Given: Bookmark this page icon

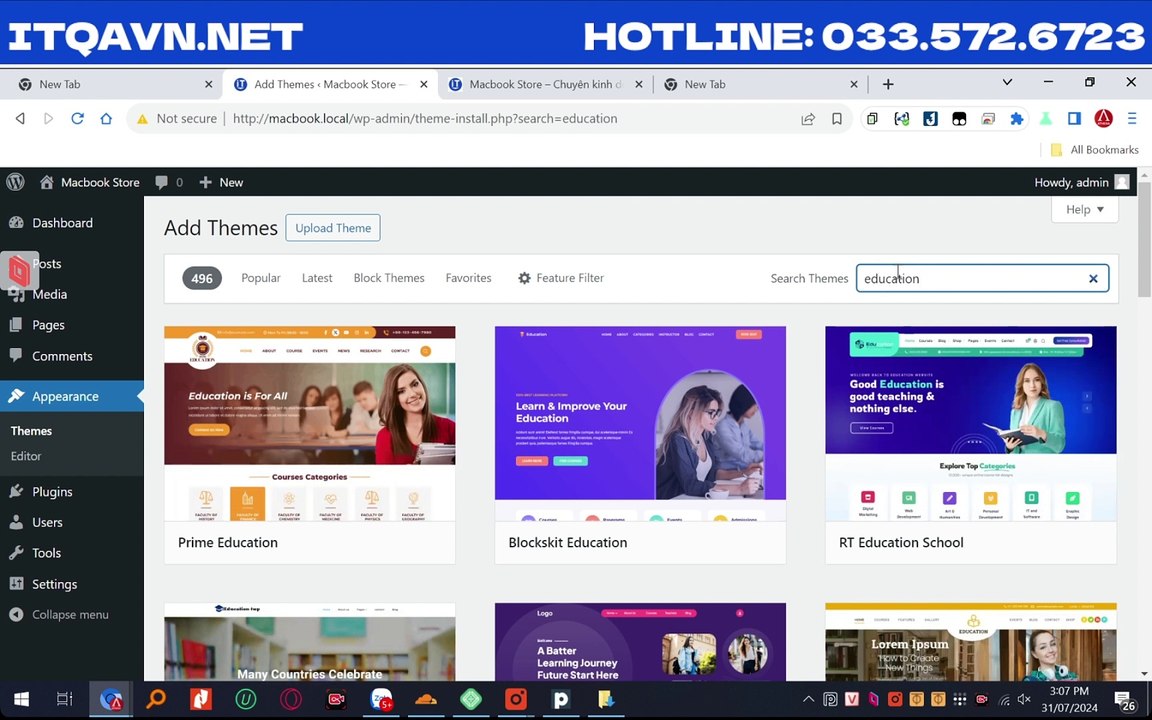Looking at the screenshot, I should (x=837, y=118).
